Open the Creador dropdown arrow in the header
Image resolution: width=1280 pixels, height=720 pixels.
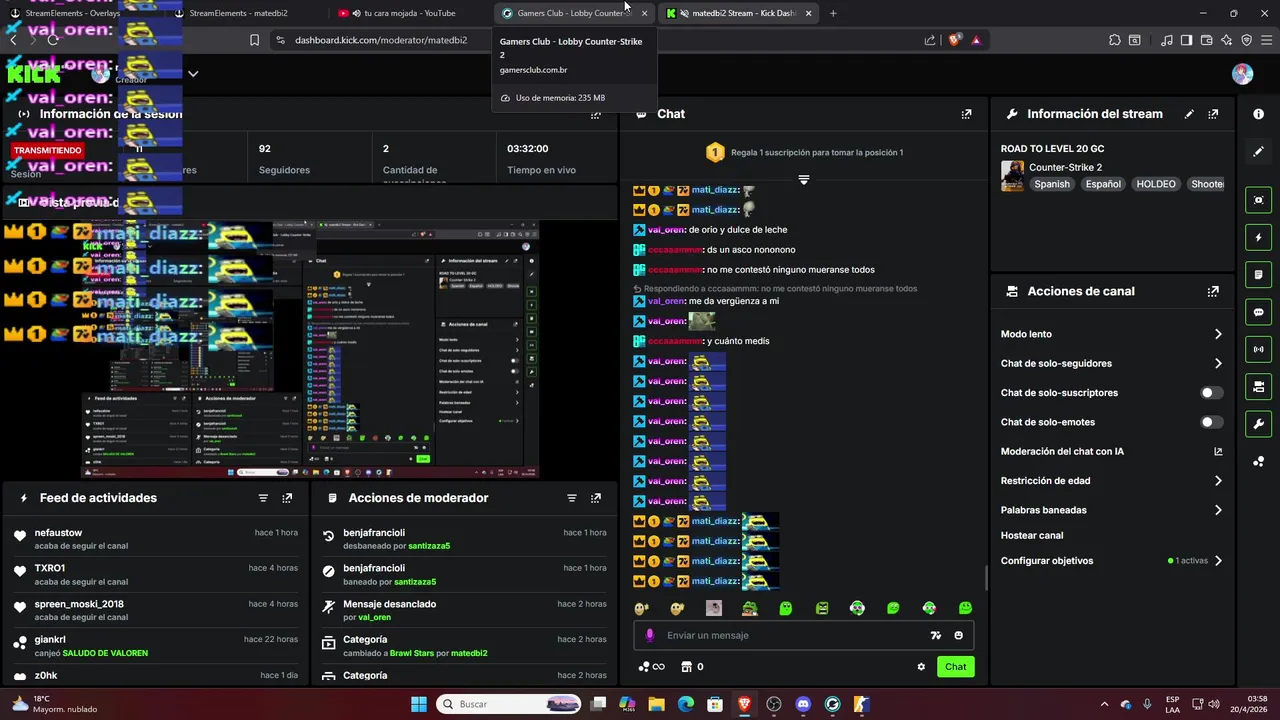[x=193, y=74]
